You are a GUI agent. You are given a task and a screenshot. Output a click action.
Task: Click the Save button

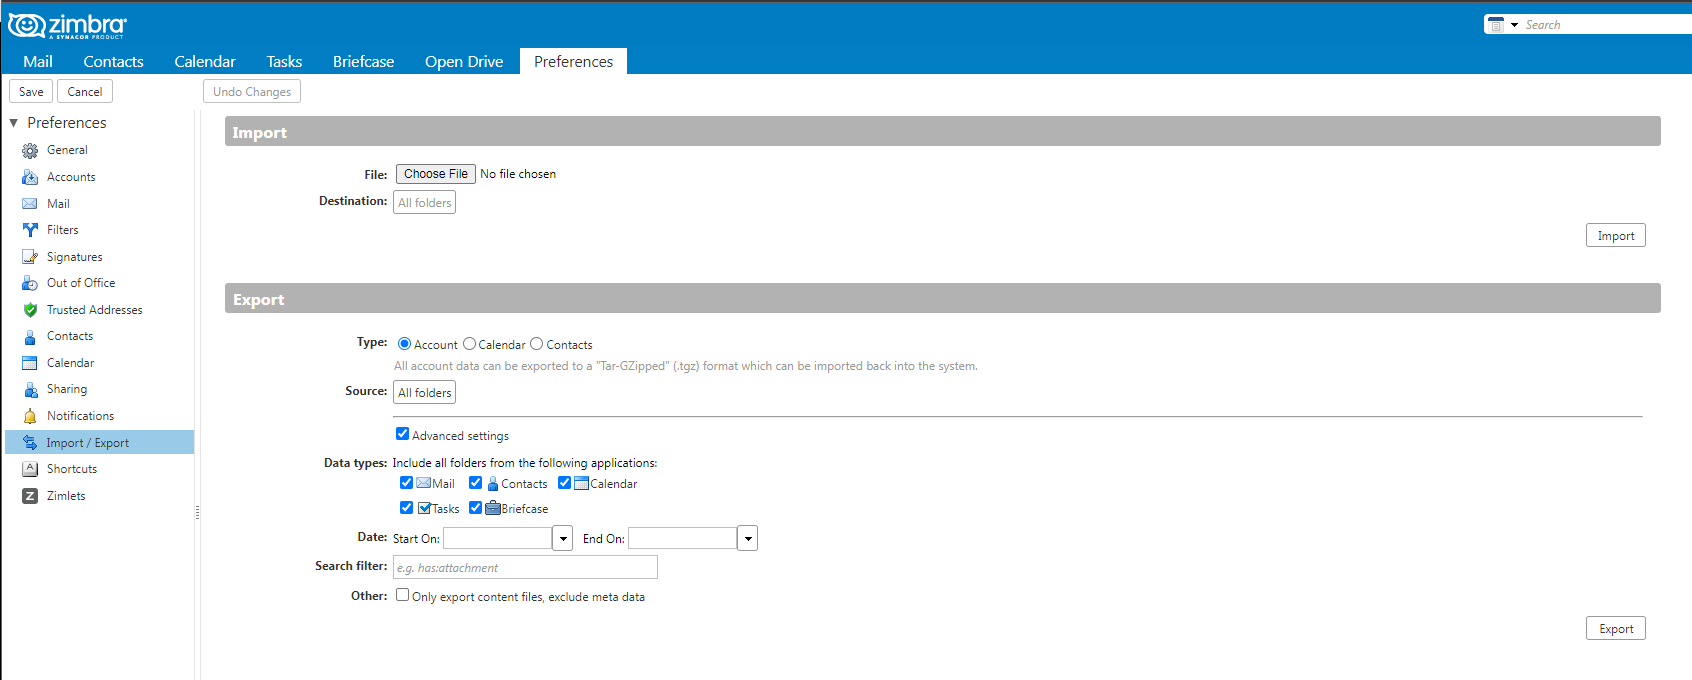coord(31,92)
